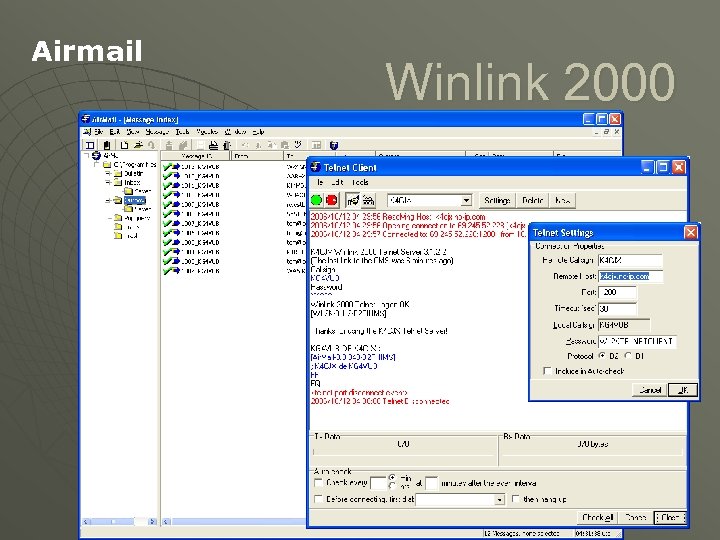Viewport: 720px width, 540px height.
Task: Enable the then hang up checkbox
Action: 516,499
